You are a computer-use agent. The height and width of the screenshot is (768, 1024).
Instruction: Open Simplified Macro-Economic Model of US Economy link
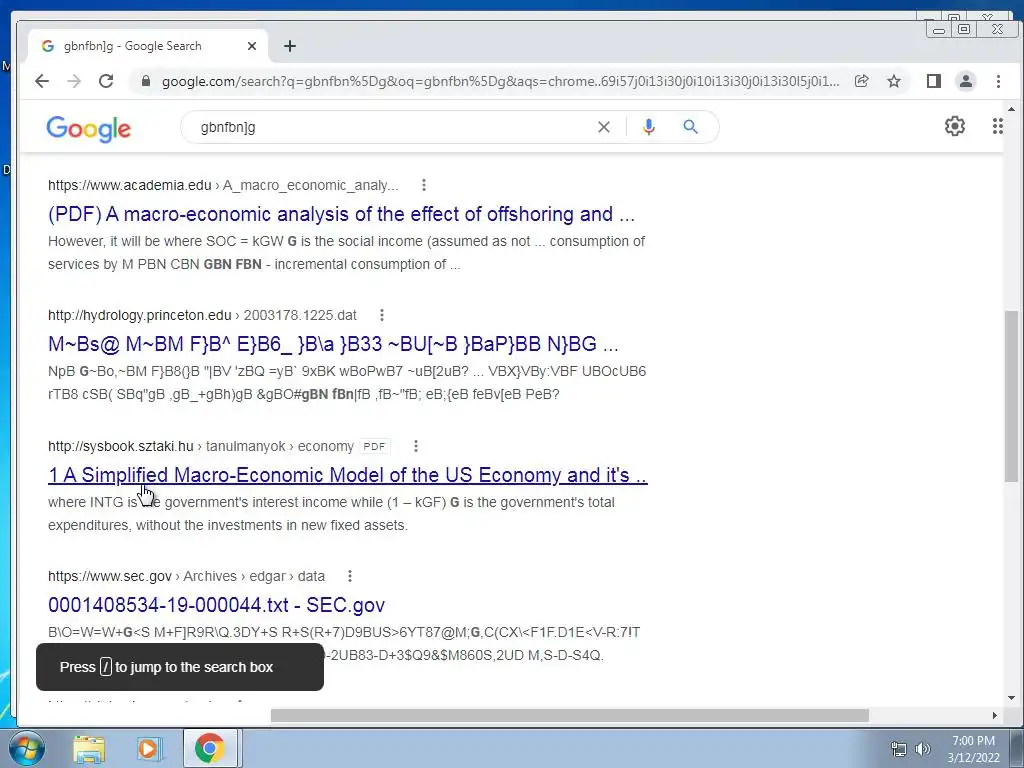(347, 475)
